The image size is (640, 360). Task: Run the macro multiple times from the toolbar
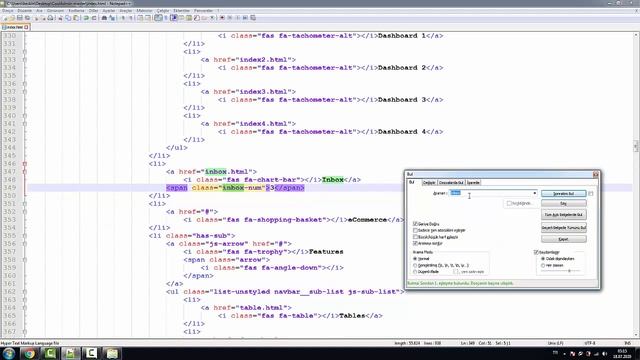(x=245, y=18)
